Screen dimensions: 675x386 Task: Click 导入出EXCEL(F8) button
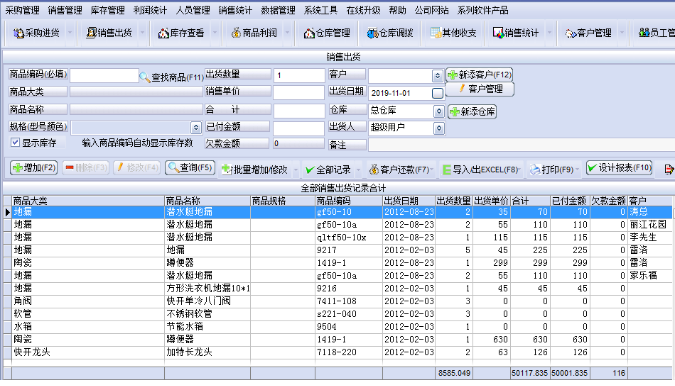(x=480, y=170)
